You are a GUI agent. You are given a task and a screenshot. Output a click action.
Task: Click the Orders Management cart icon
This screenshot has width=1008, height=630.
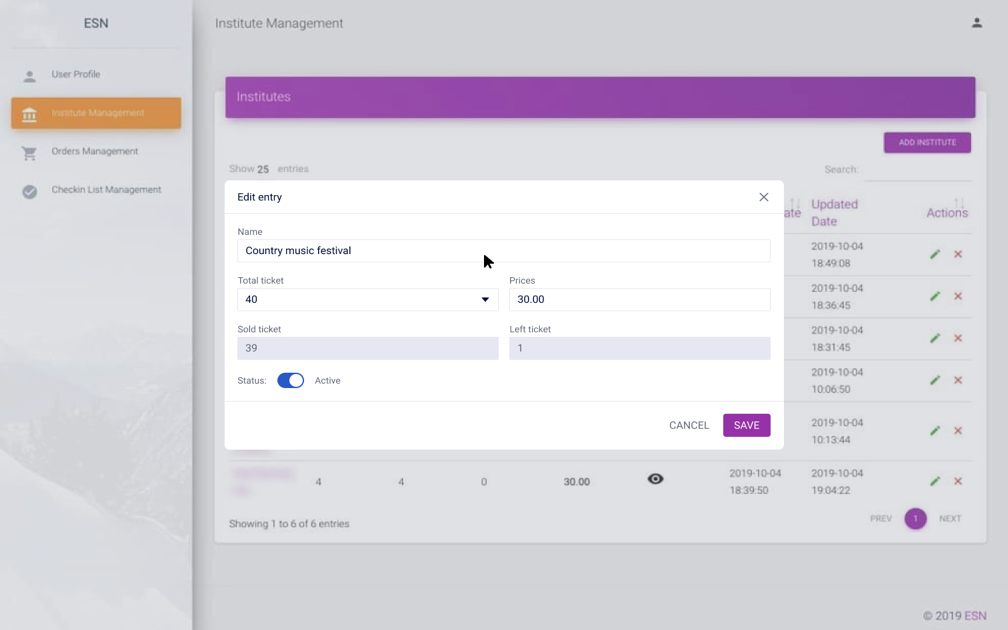click(30, 153)
